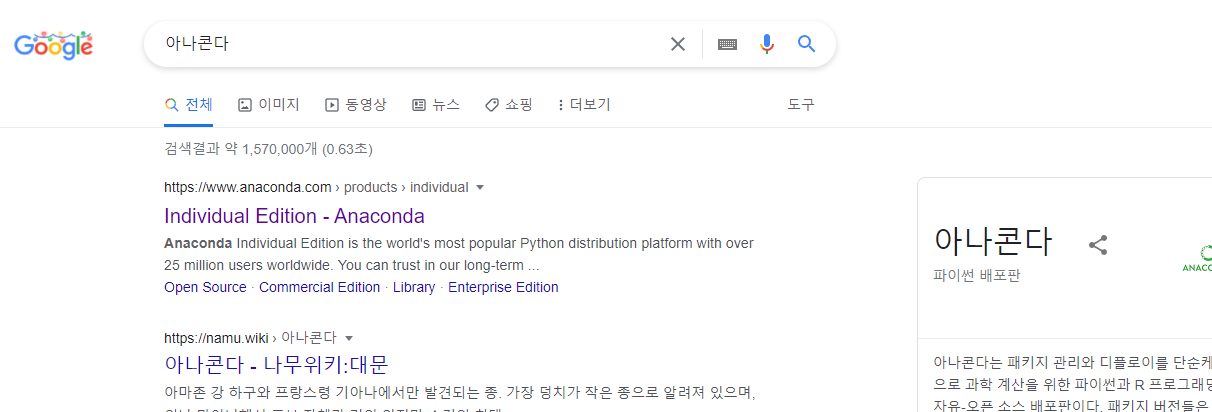Expand dropdown arrow next to namu.wiki URL
This screenshot has height=412, width=1212.
click(x=349, y=338)
